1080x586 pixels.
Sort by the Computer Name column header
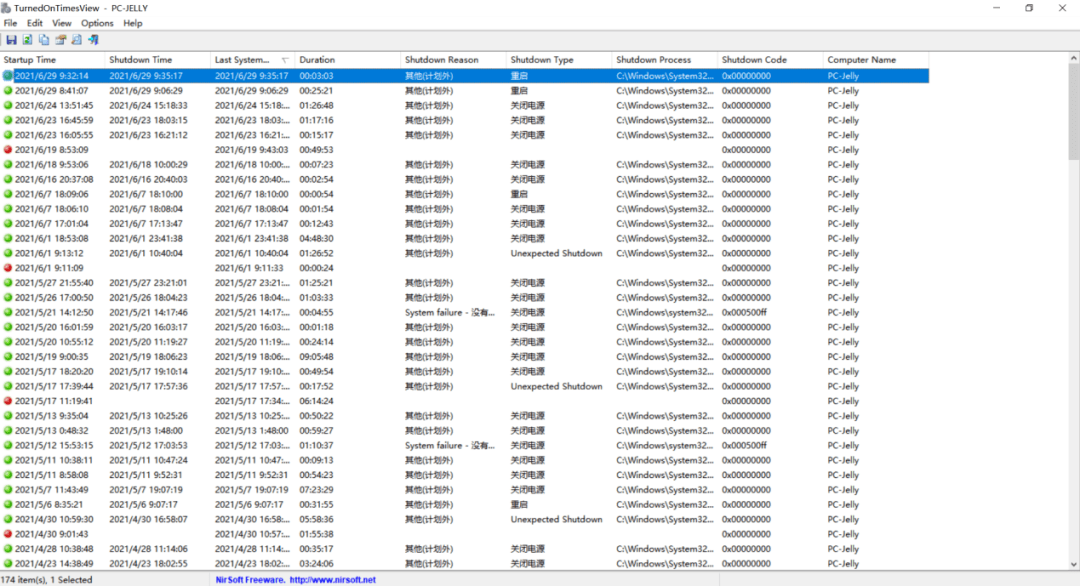[x=861, y=60]
